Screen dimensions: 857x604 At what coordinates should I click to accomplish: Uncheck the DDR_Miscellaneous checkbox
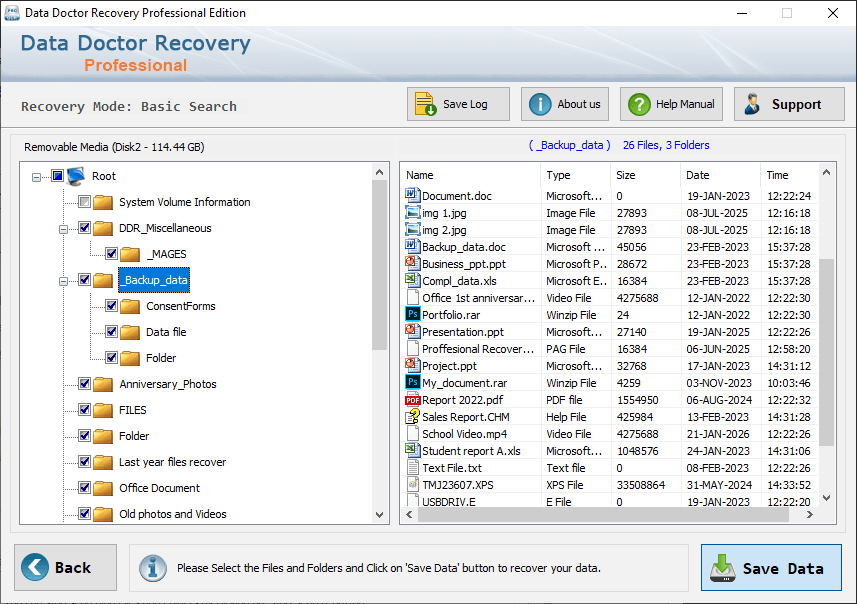pos(84,227)
